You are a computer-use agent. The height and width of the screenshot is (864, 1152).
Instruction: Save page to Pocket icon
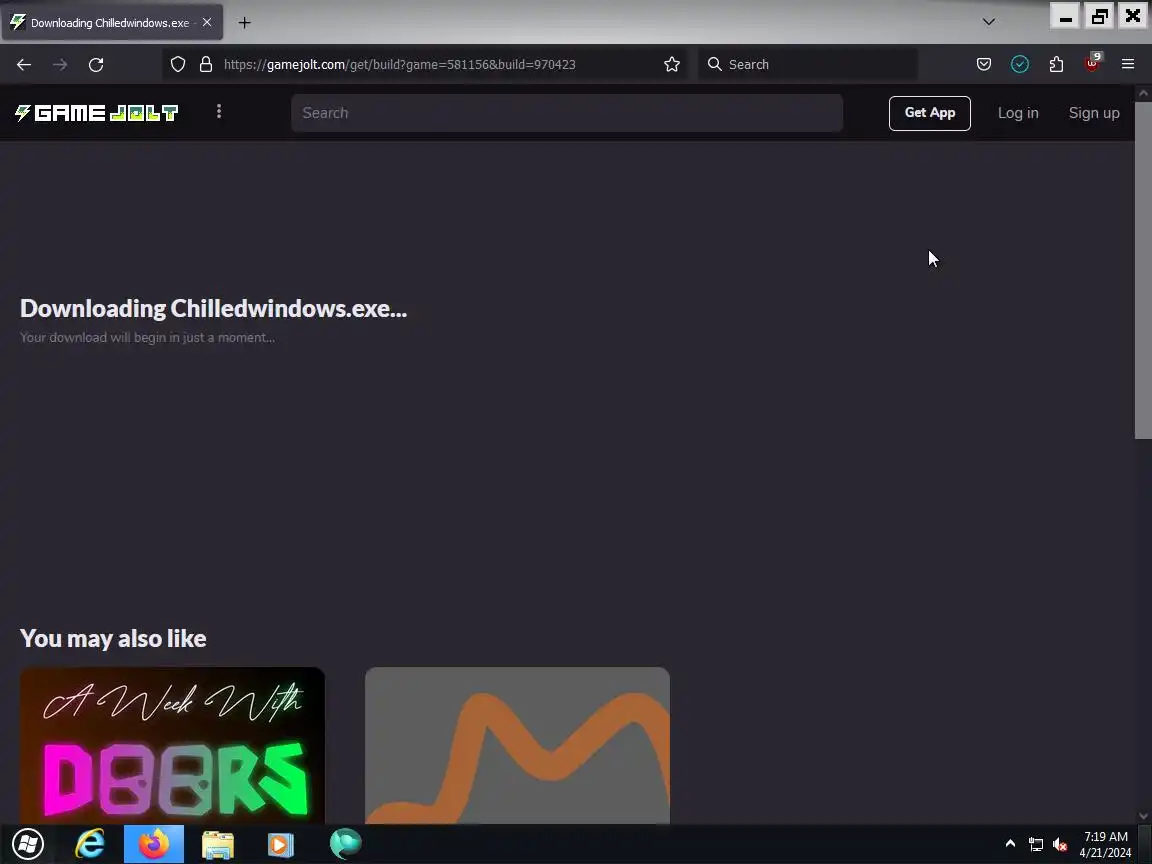click(984, 65)
